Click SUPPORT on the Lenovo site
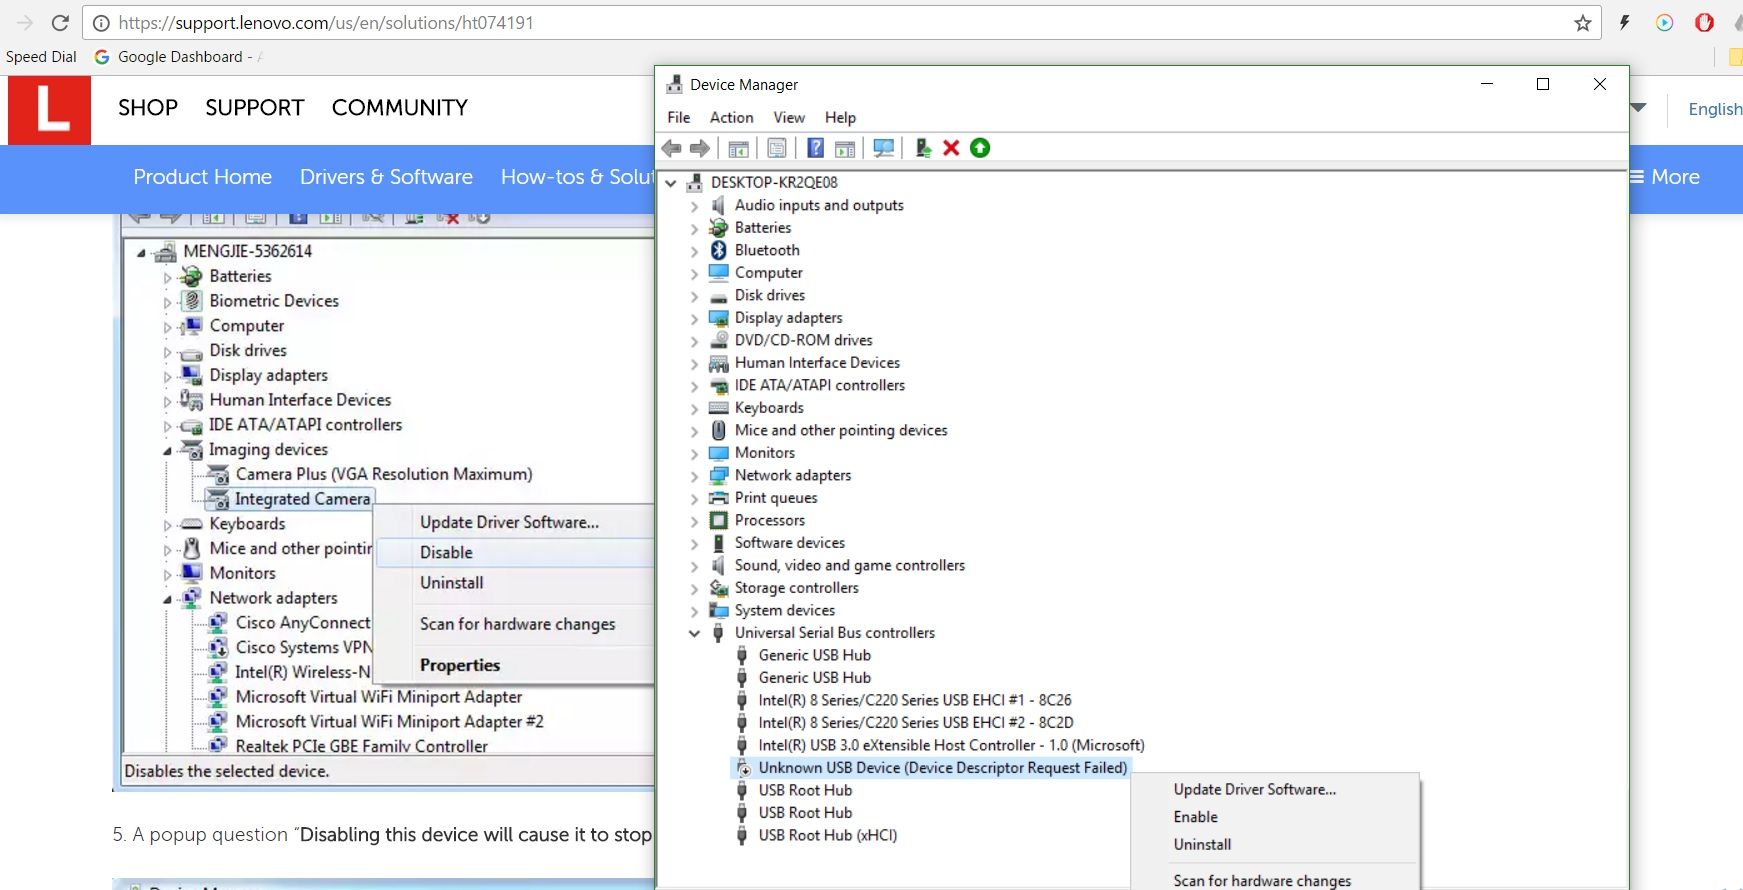Image resolution: width=1743 pixels, height=890 pixels. tap(255, 108)
